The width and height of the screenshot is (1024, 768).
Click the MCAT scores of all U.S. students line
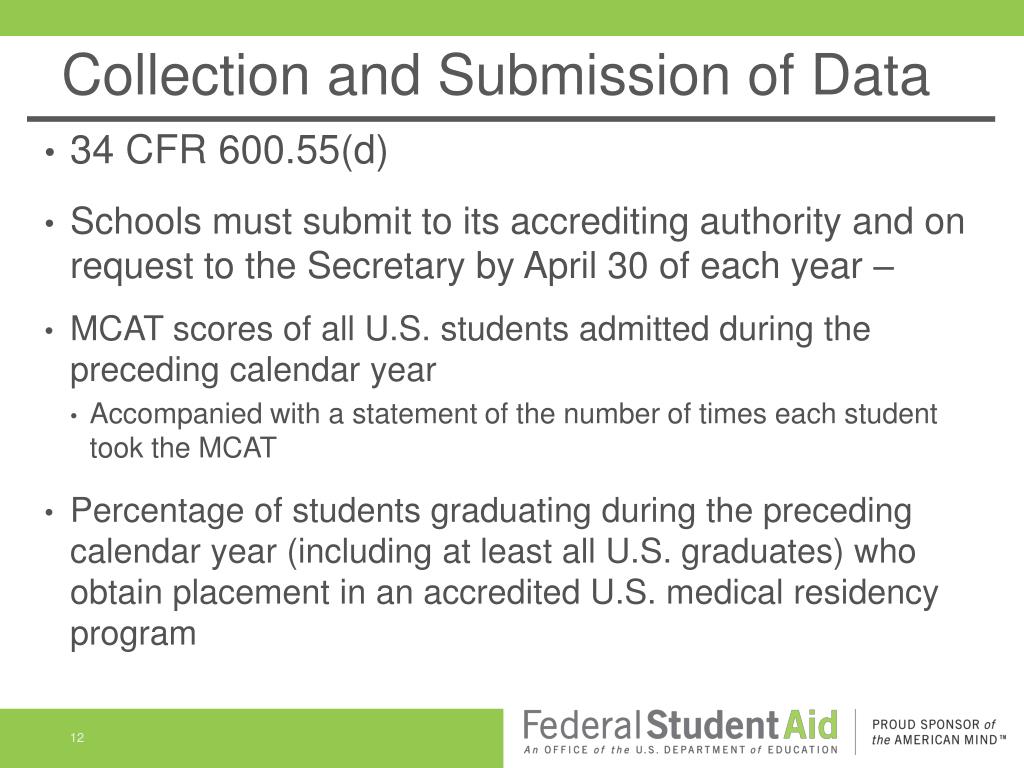[x=470, y=328]
